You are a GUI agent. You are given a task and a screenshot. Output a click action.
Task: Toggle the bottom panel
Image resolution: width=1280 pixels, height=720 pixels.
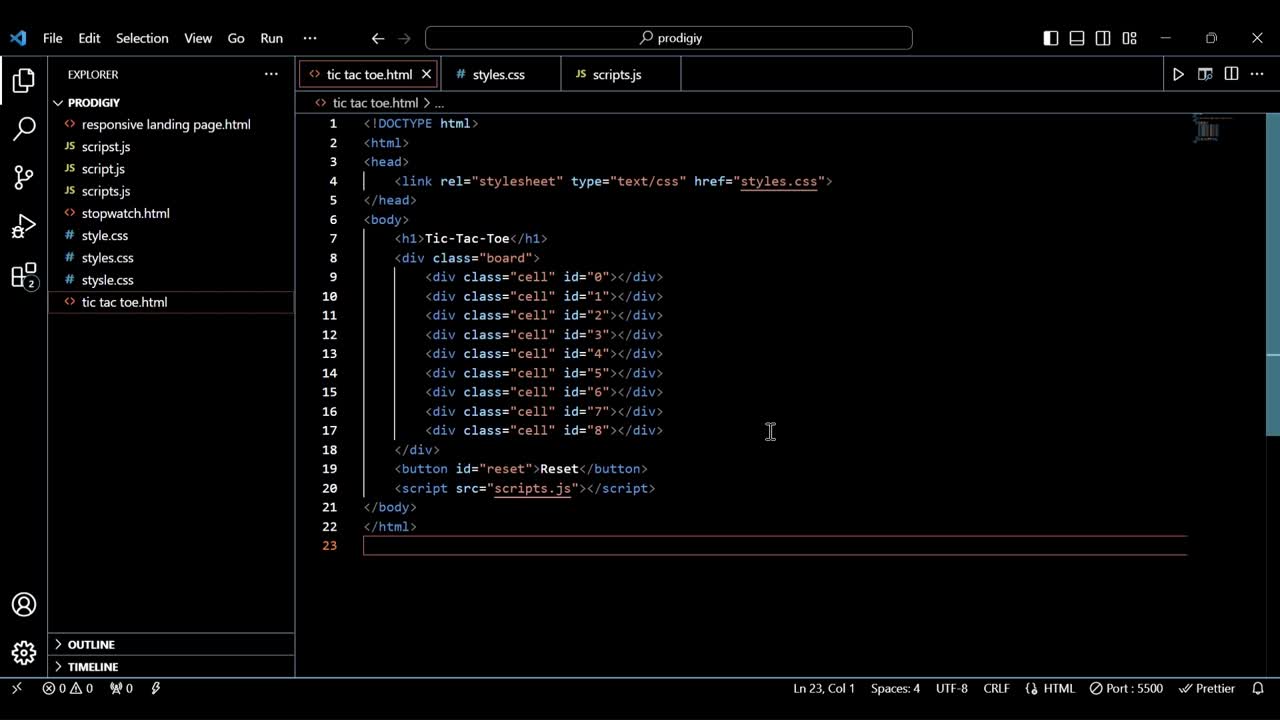[1077, 38]
